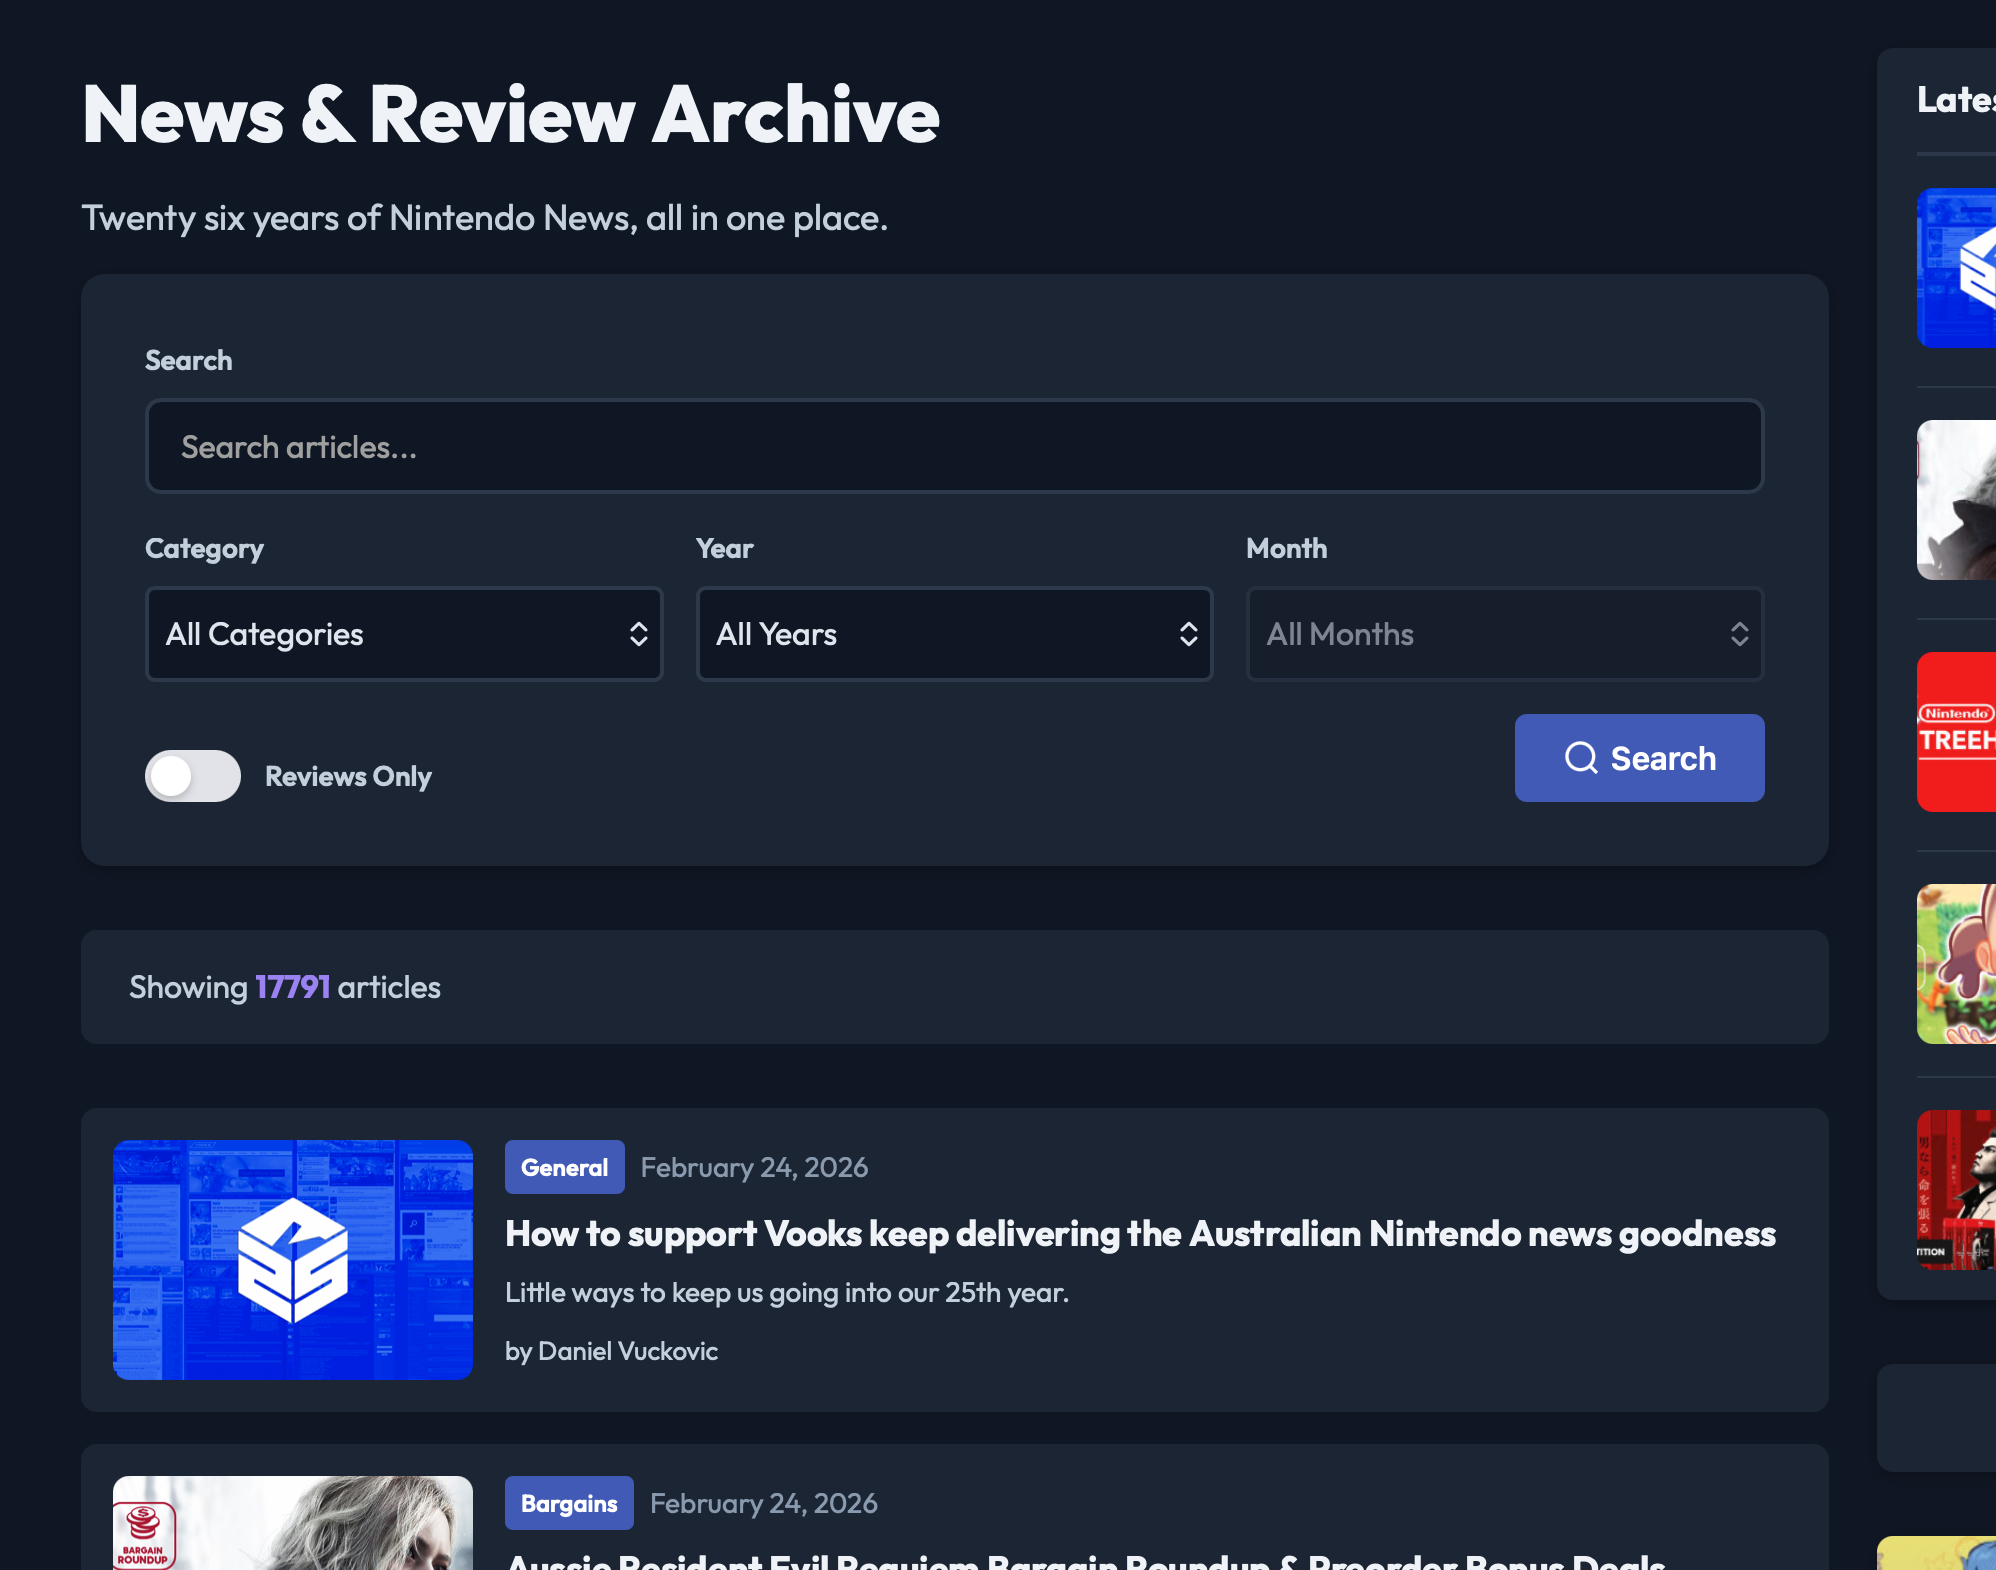Open the Nintendo Treehouse red sidebar thumbnail
Viewport: 1996px width, 1570px height.
tap(1956, 732)
